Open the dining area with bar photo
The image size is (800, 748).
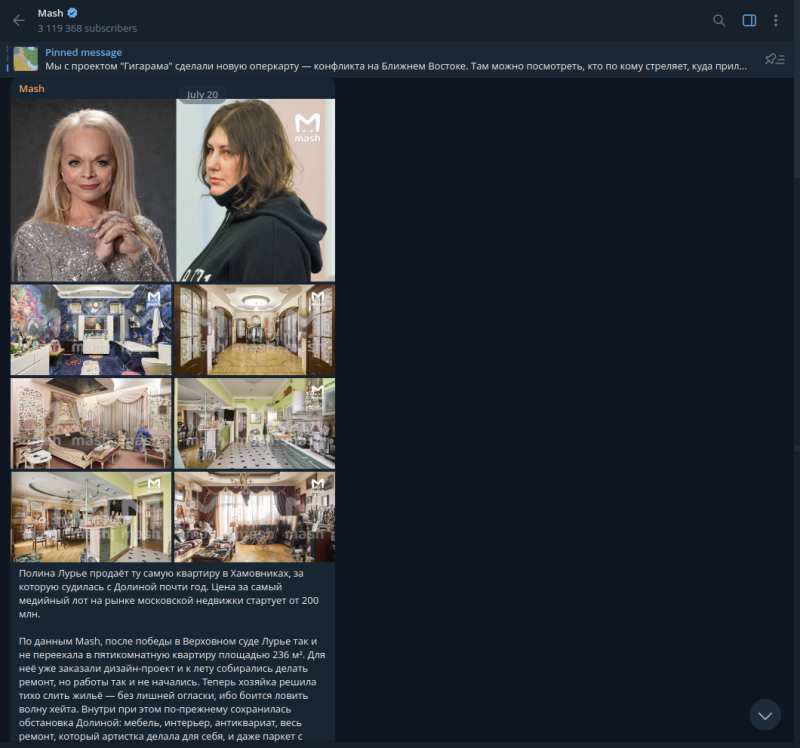(x=91, y=517)
